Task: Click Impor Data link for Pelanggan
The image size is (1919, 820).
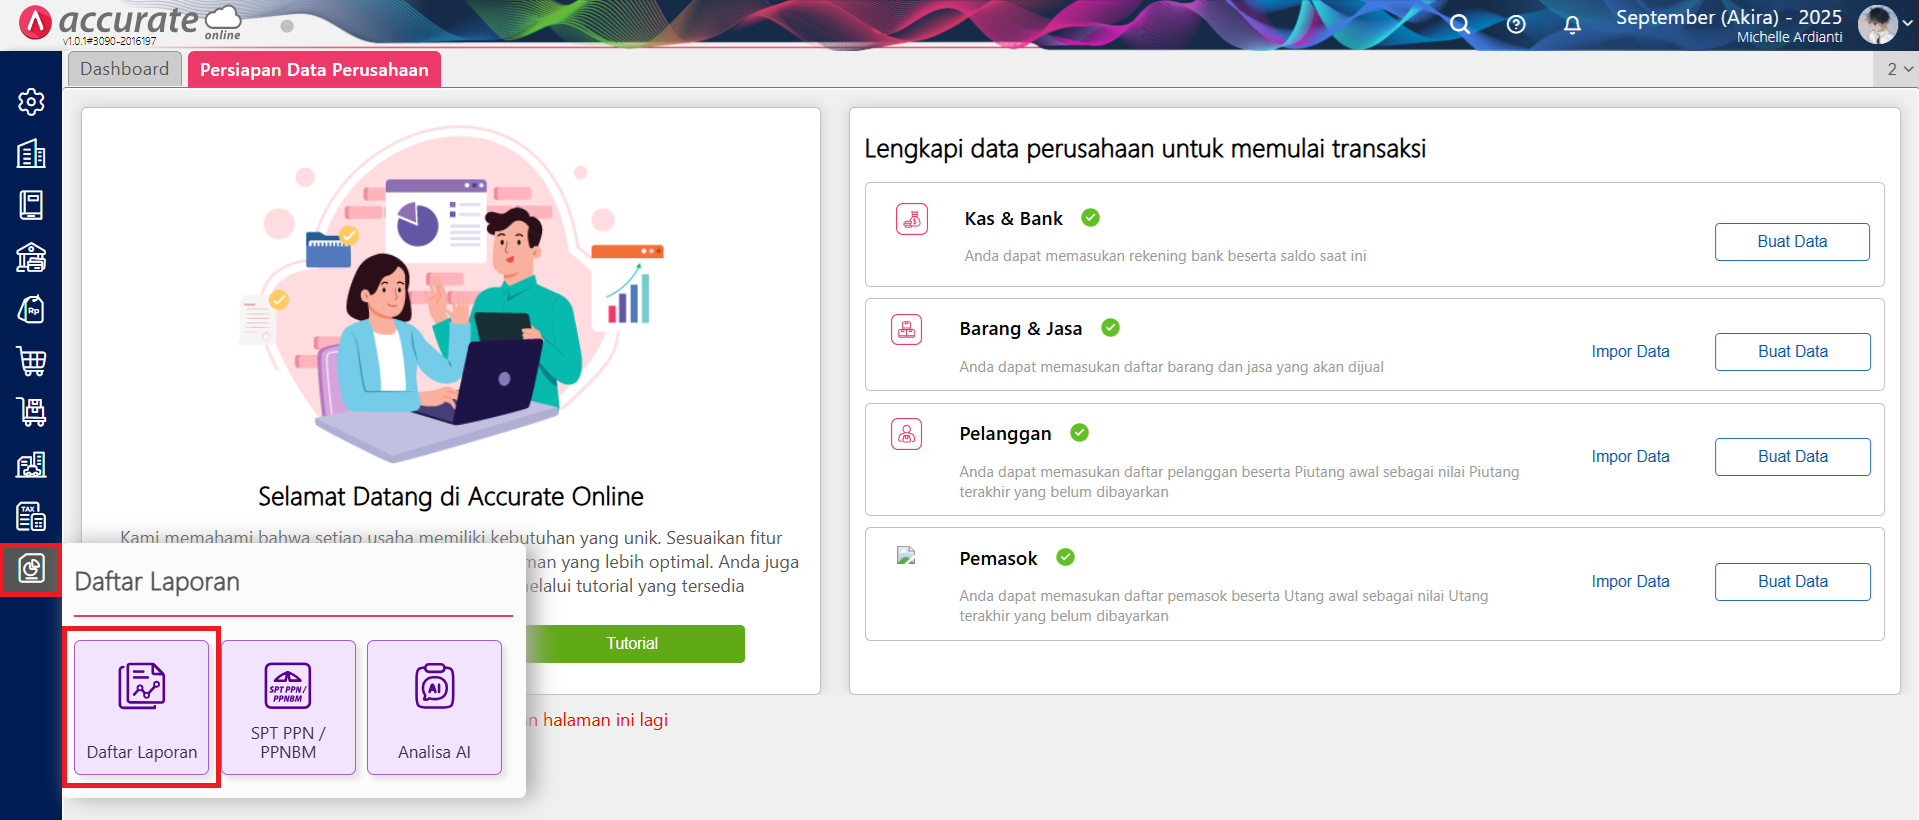Action: pyautogui.click(x=1630, y=457)
